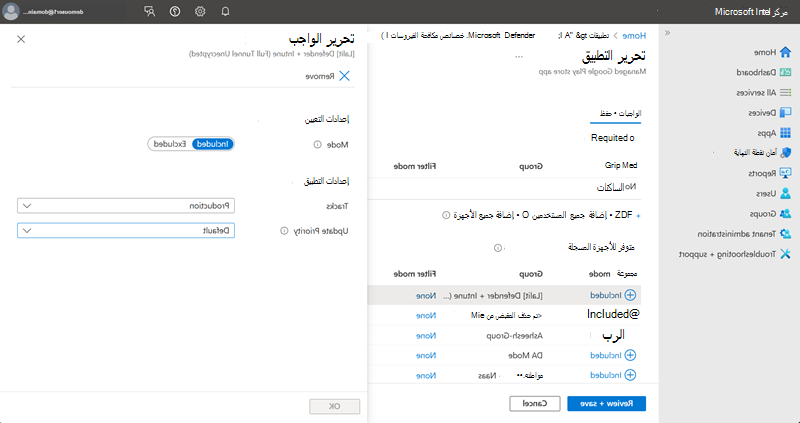Click the Apps grid icon
The width and height of the screenshot is (800, 423).
pos(786,133)
